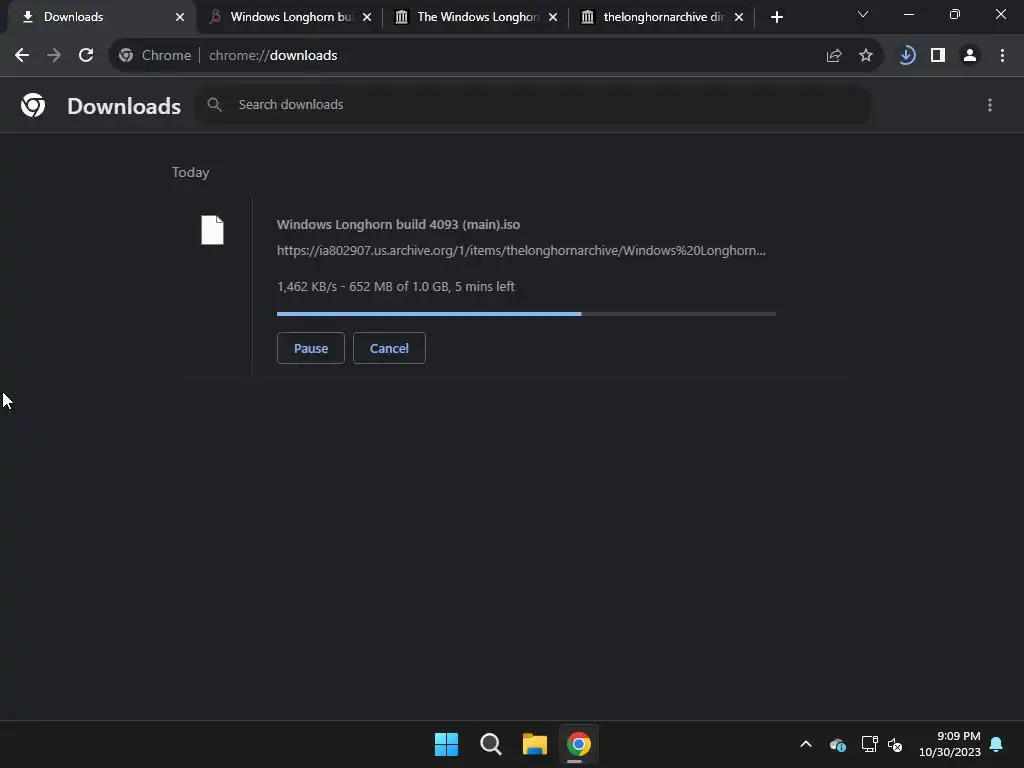Close The Windows Longhorn archive tab
This screenshot has width=1024, height=768.
tap(553, 17)
